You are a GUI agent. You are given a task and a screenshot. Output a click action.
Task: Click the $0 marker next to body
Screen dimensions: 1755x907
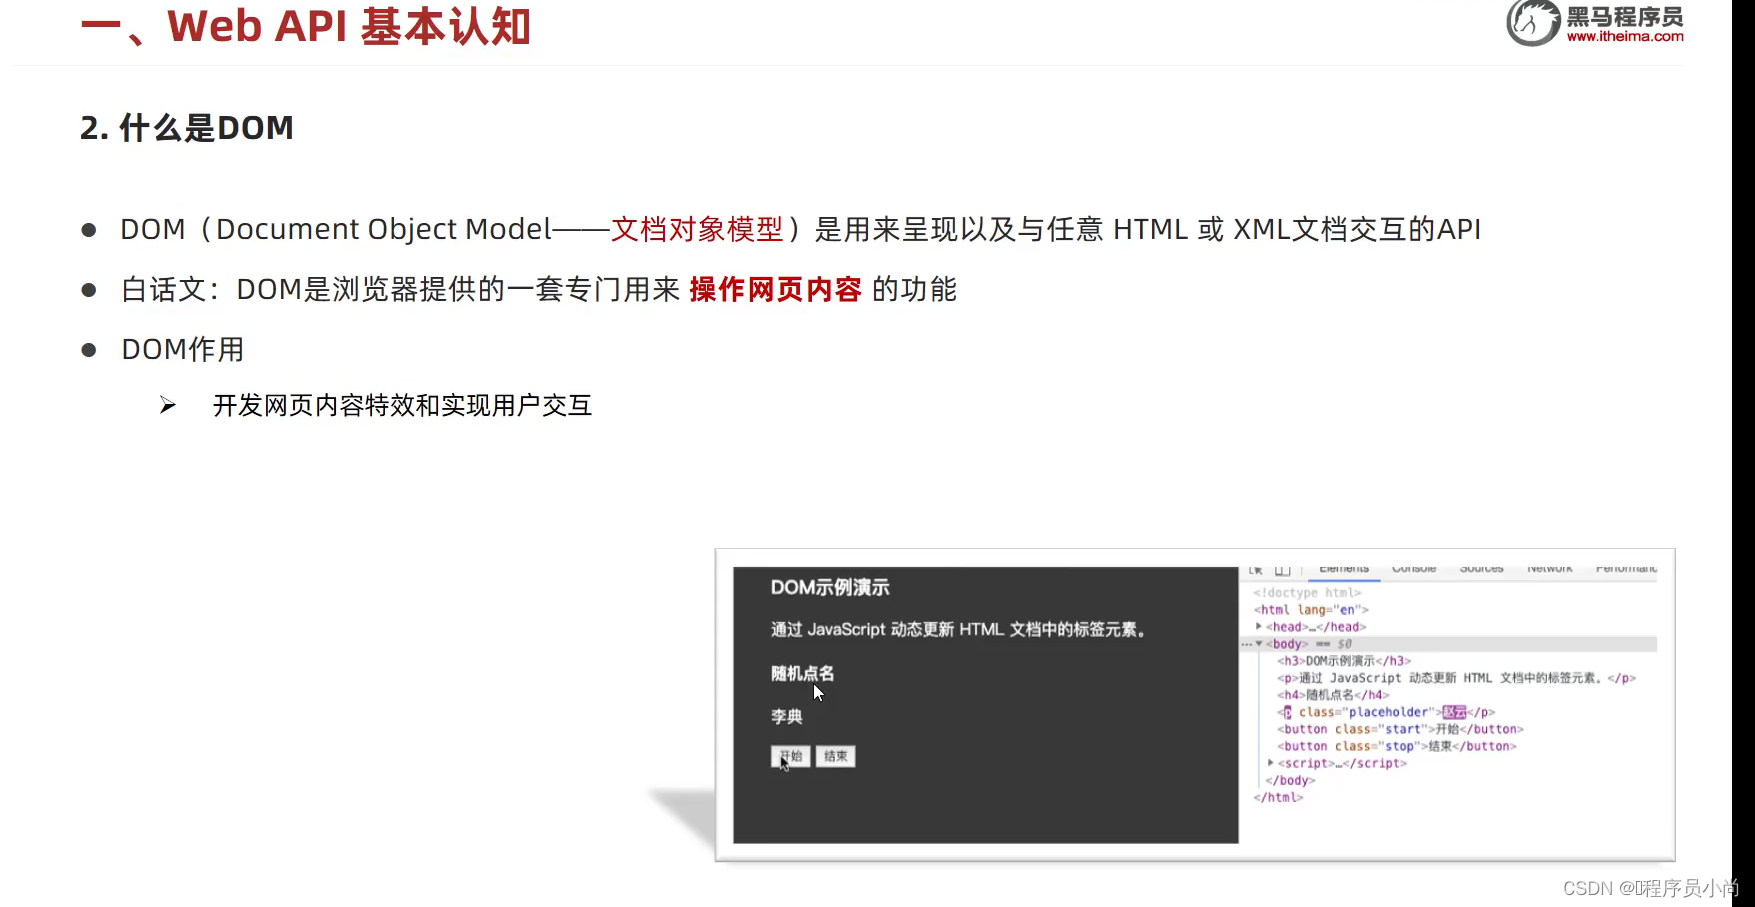1345,644
